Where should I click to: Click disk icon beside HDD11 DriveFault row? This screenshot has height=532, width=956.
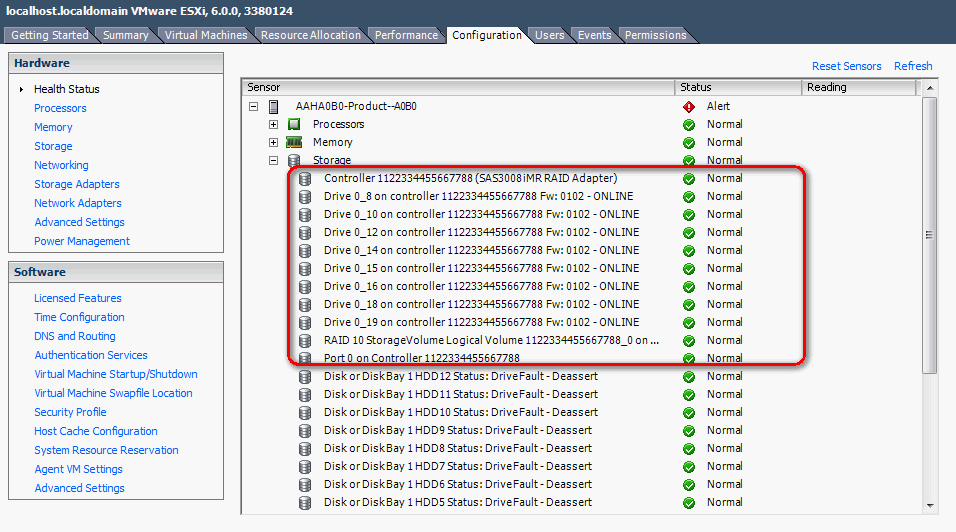click(x=305, y=395)
